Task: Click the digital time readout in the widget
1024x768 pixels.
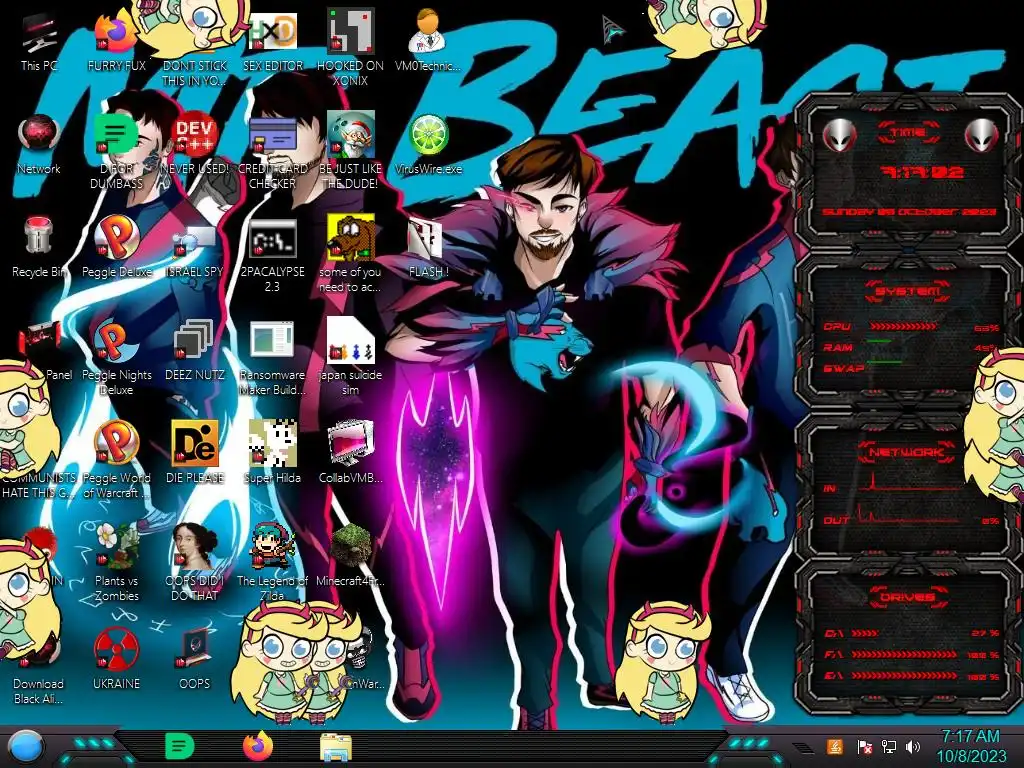Action: [922, 173]
